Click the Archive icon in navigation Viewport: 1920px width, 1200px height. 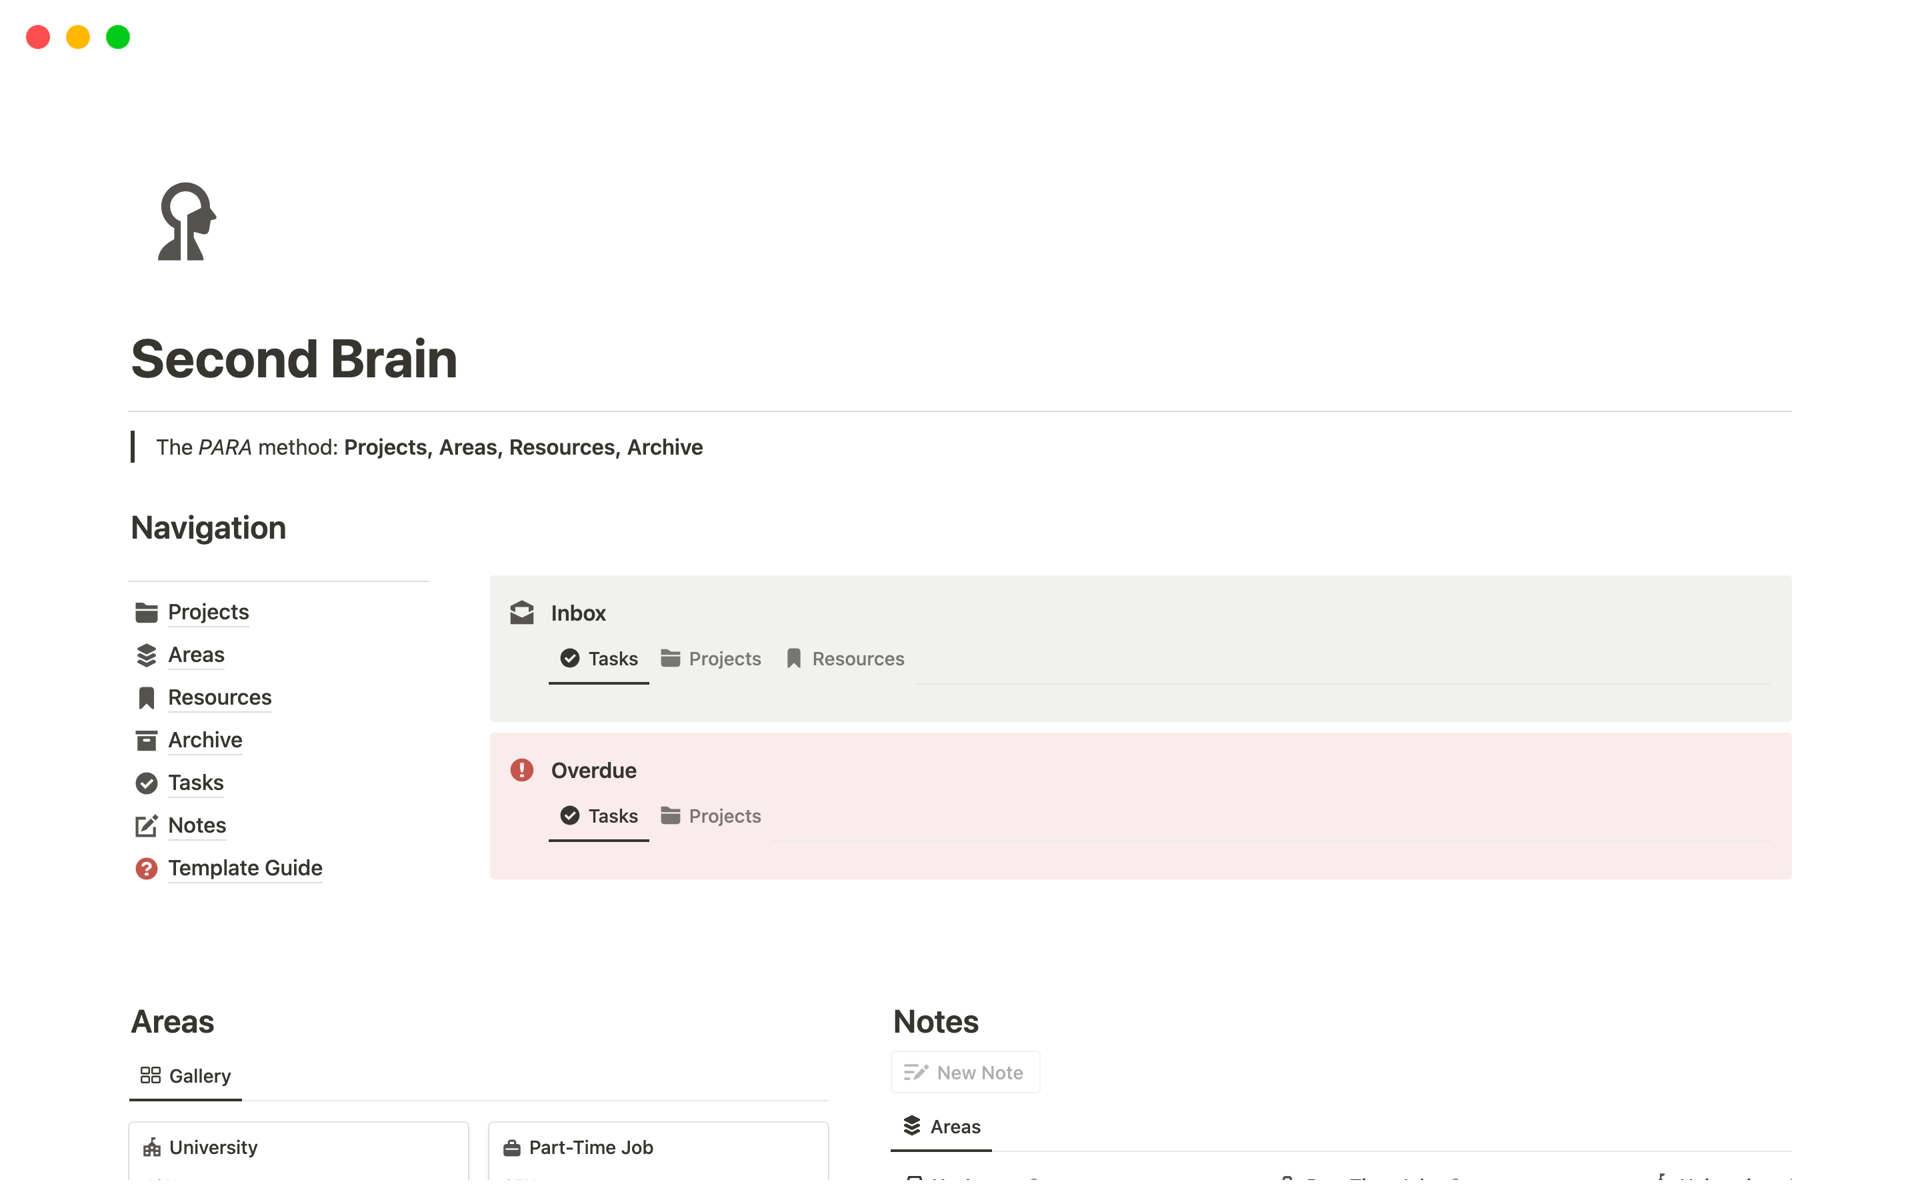[x=147, y=738]
